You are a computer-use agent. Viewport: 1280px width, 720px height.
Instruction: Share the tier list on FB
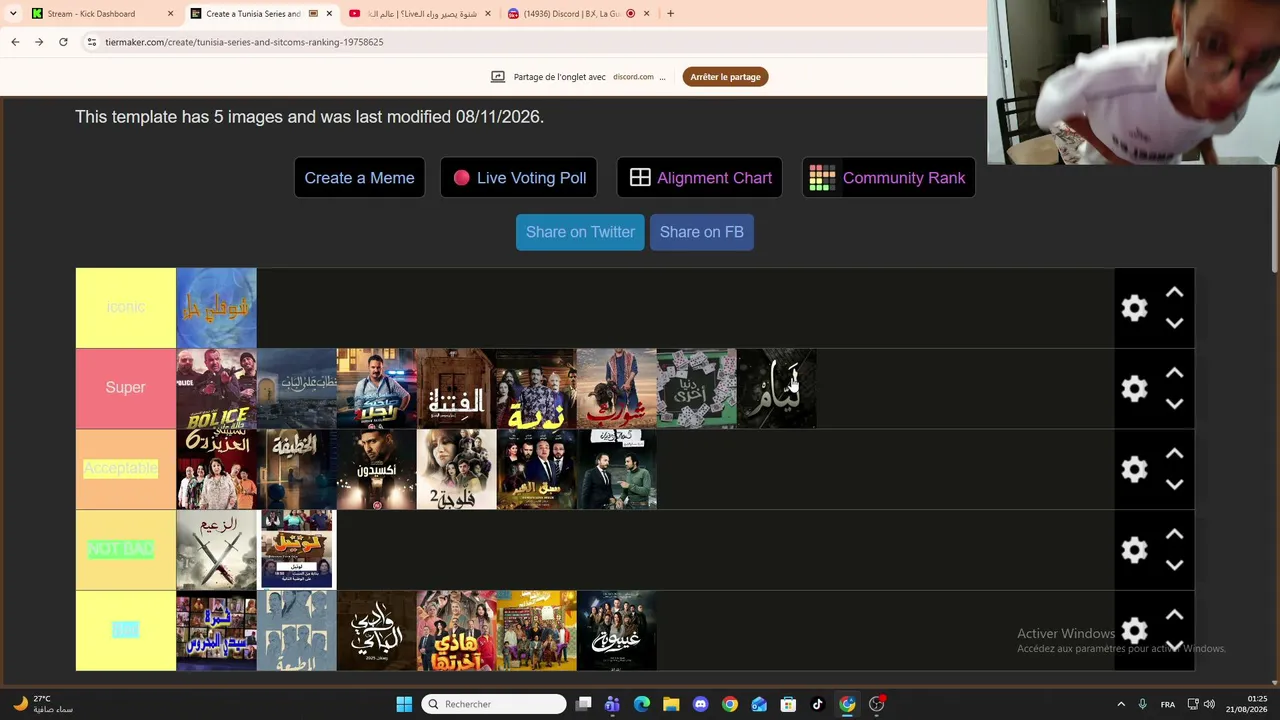702,232
